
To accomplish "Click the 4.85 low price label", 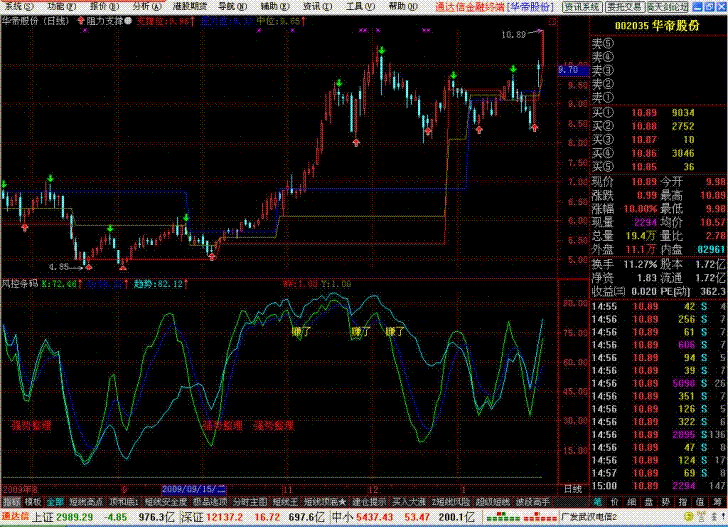I will tap(58, 267).
